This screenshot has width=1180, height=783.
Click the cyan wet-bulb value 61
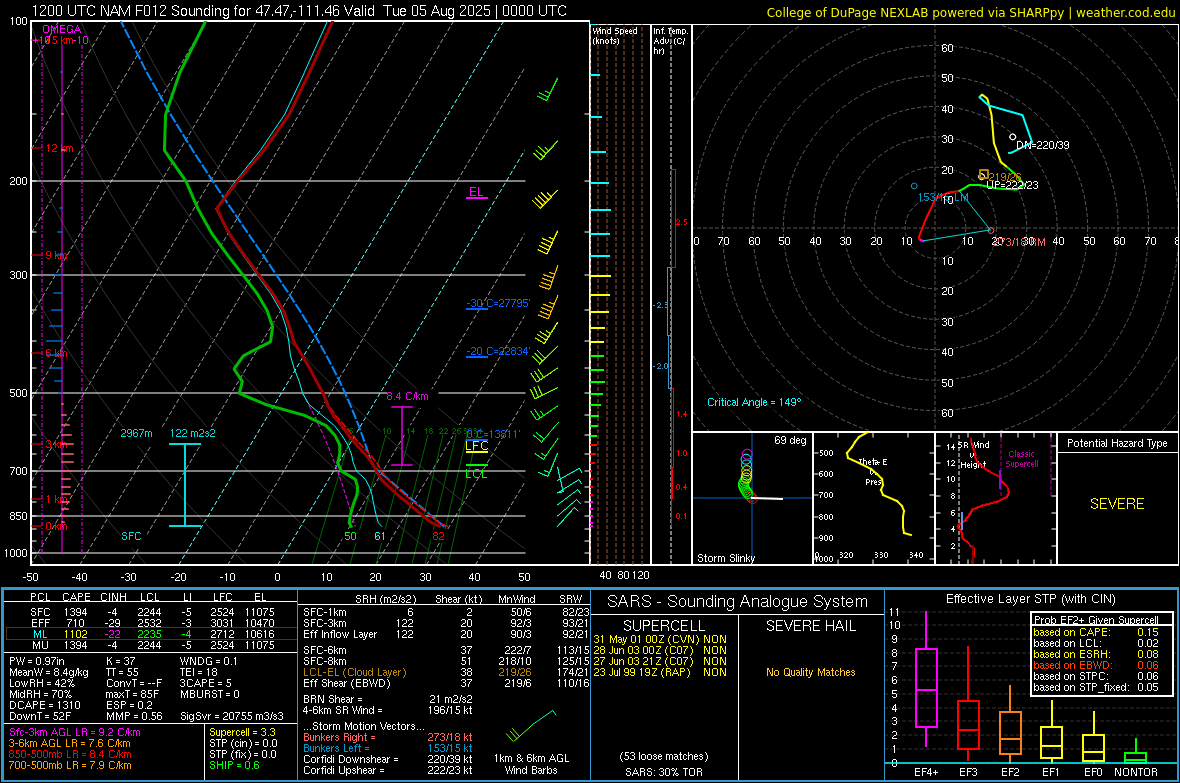pos(379,536)
